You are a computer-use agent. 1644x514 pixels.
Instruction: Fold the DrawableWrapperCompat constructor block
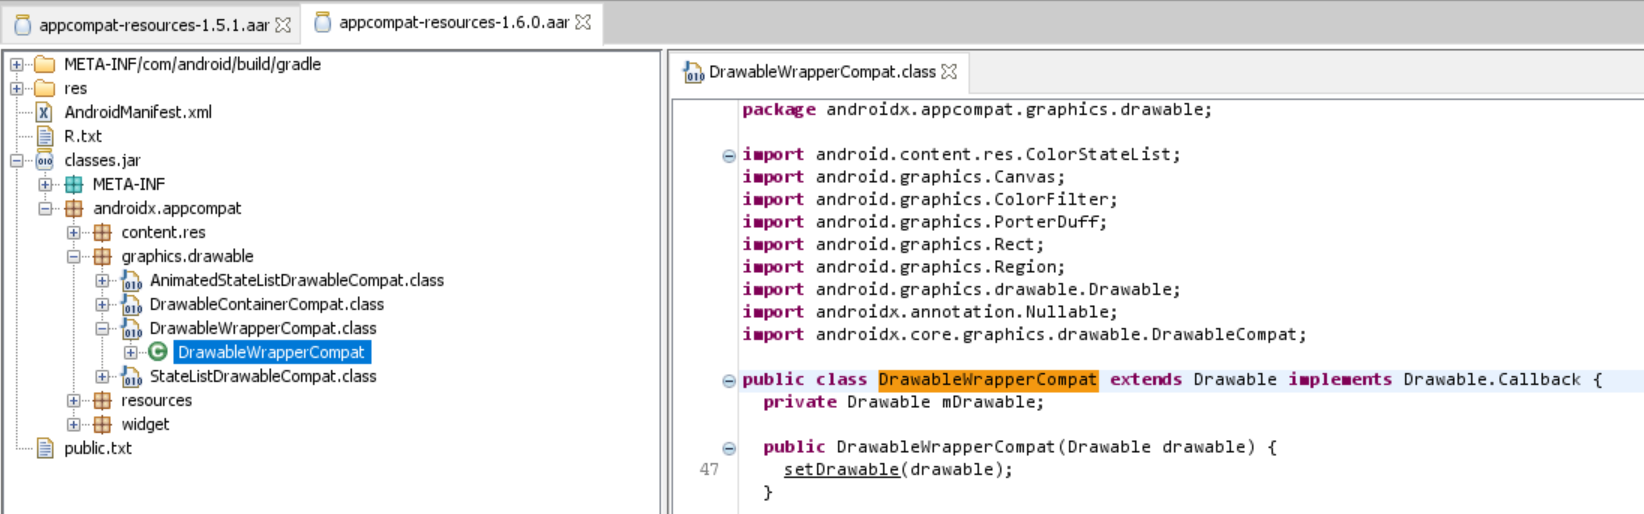pyautogui.click(x=729, y=448)
